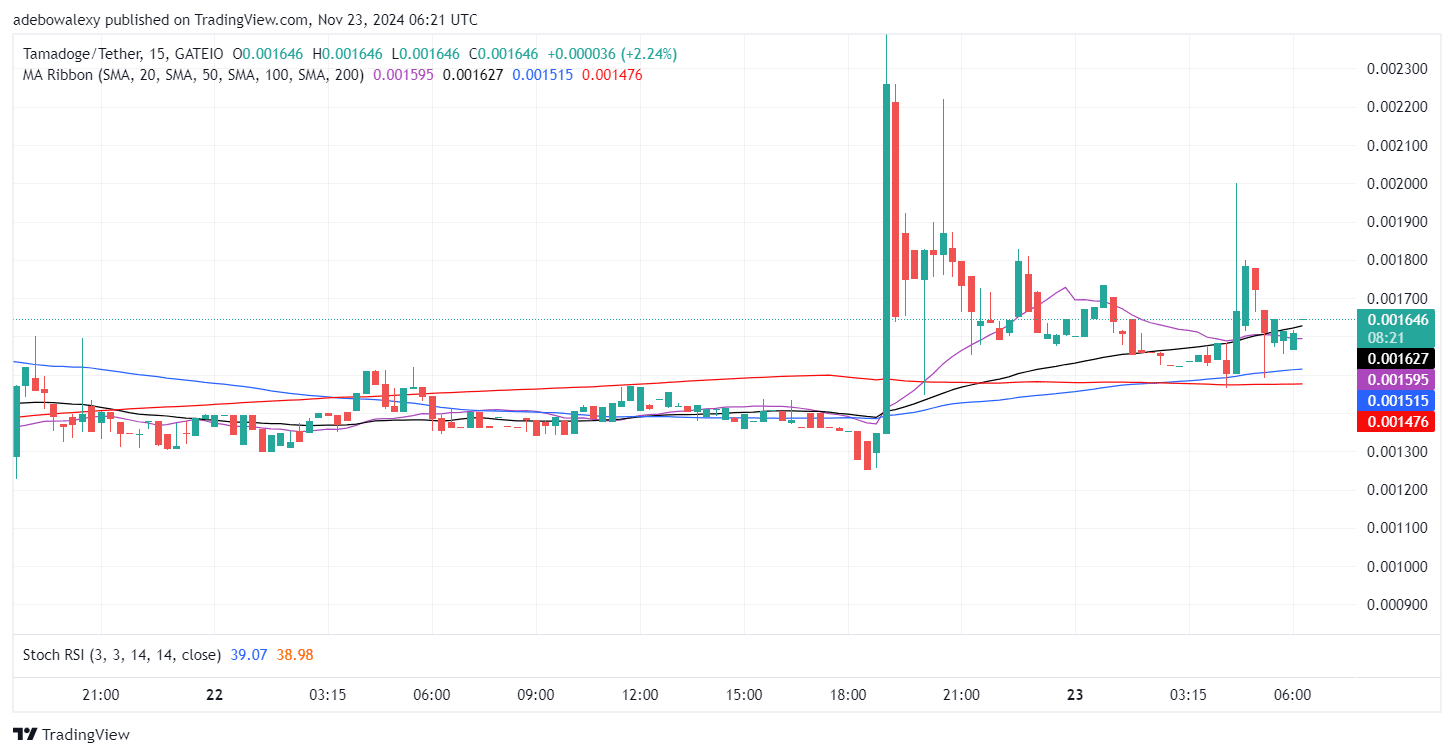Image resolution: width=1454 pixels, height=756 pixels.
Task: Click the Stoch RSI K value 39.07
Action: click(x=249, y=655)
